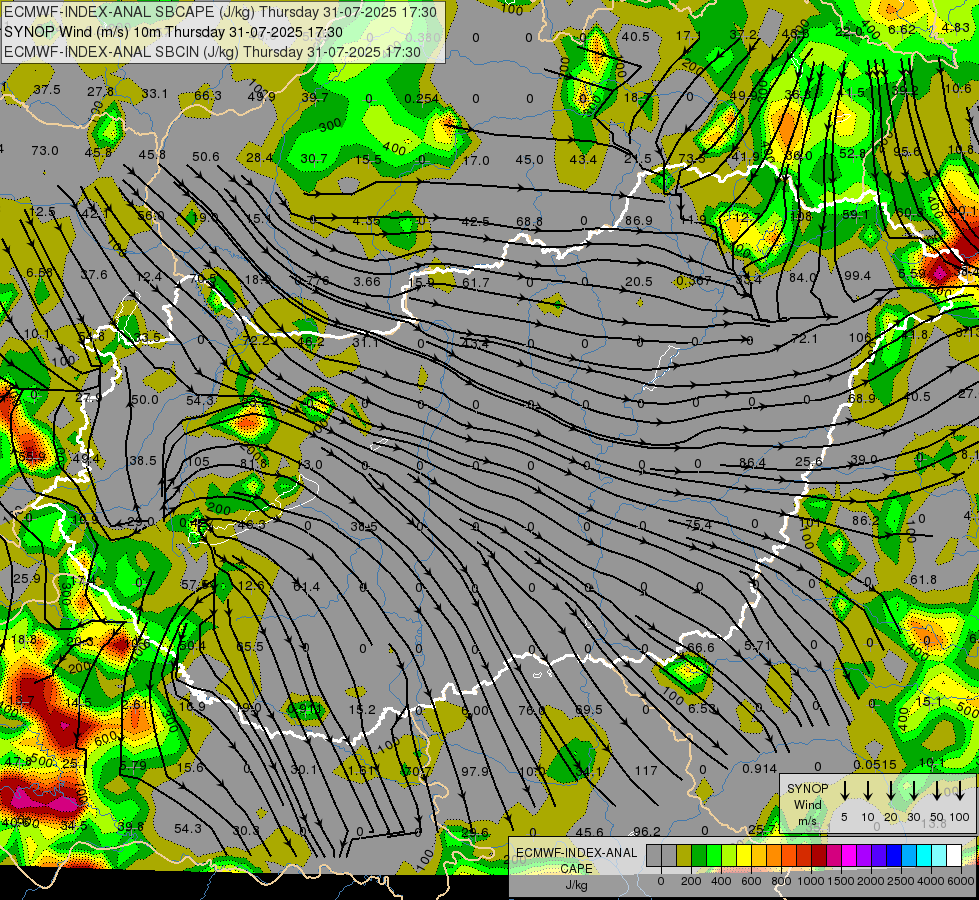Click the map value 97.9
The width and height of the screenshot is (979, 900).
(x=475, y=771)
